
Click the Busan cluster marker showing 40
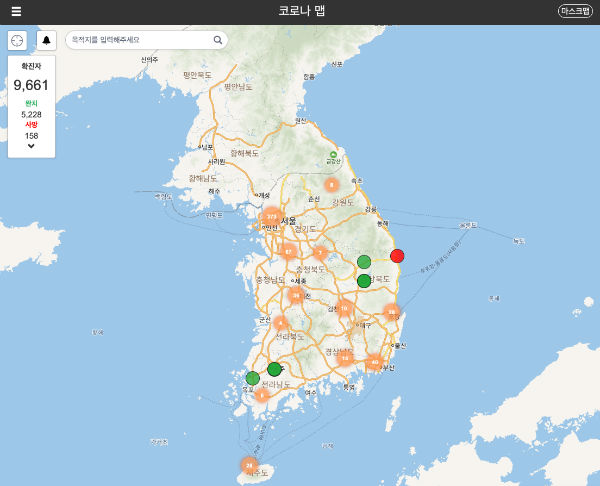pos(375,362)
